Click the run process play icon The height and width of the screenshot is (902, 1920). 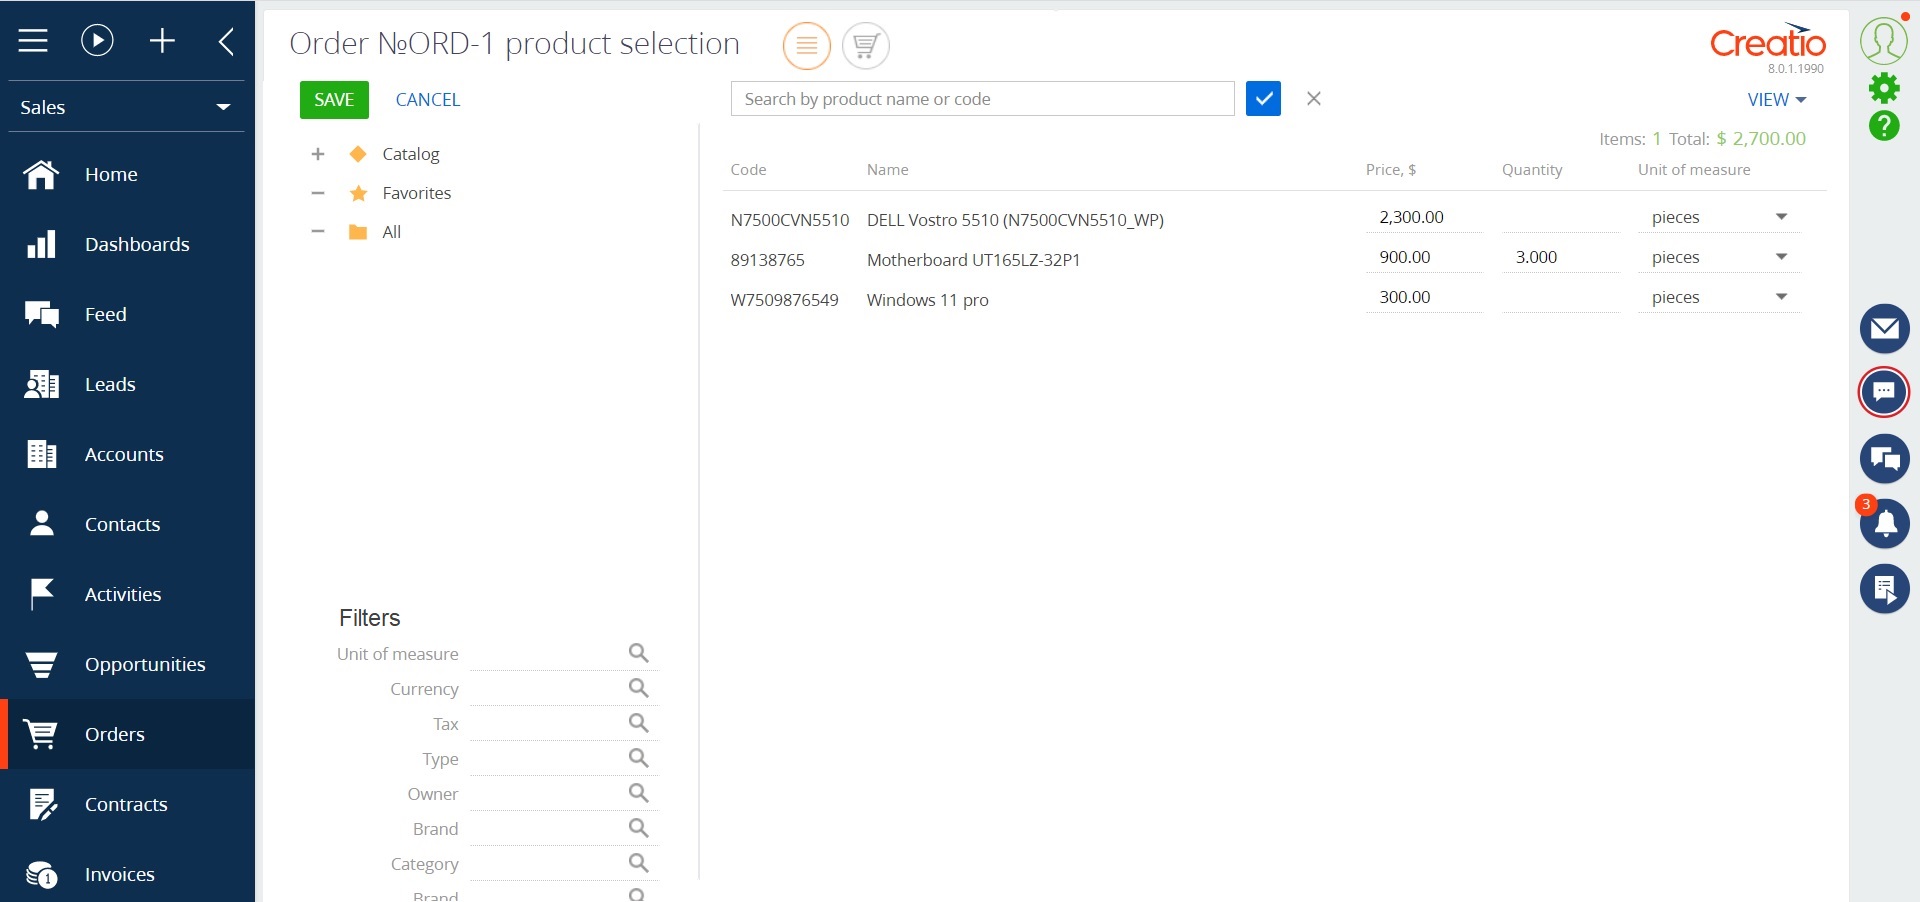(96, 41)
